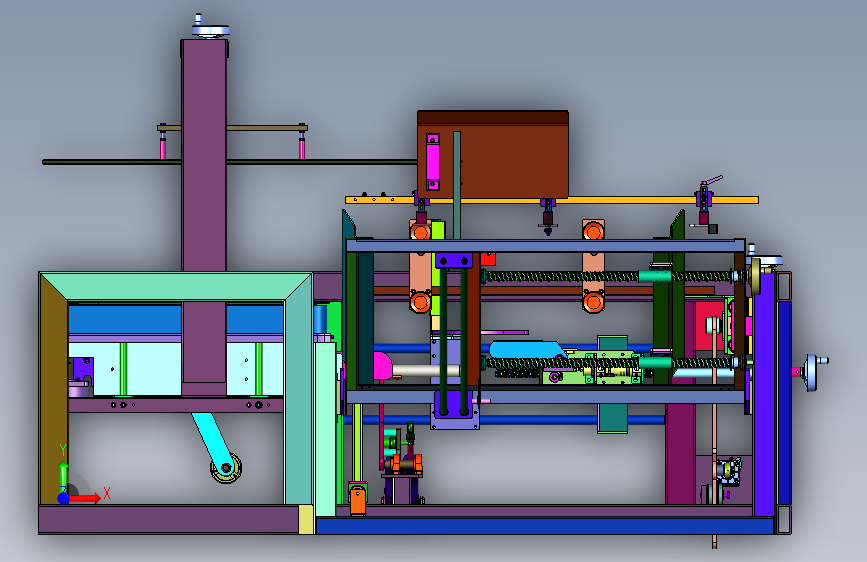This screenshot has width=867, height=562.
Task: Select the teal block below the lower beam
Action: pyautogui.click(x=613, y=418)
